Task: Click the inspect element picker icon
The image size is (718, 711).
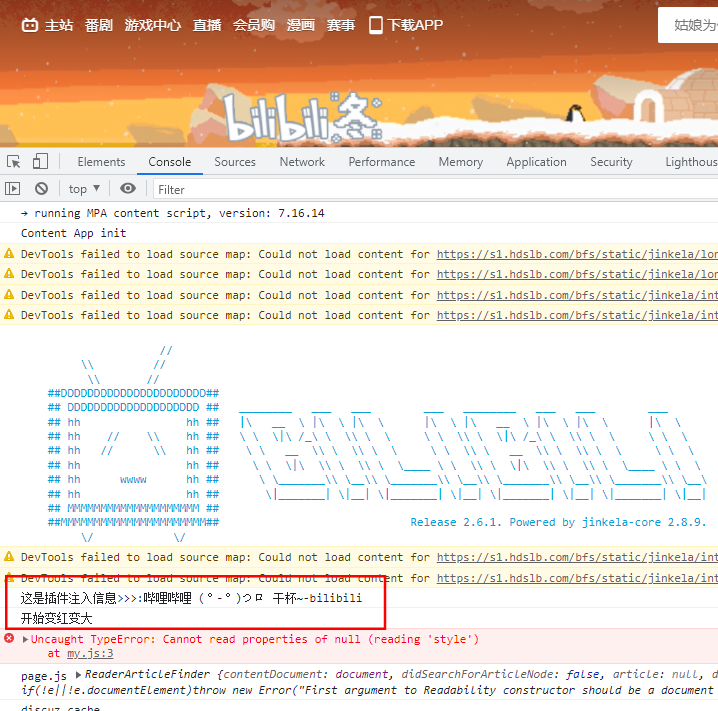Action: [14, 162]
